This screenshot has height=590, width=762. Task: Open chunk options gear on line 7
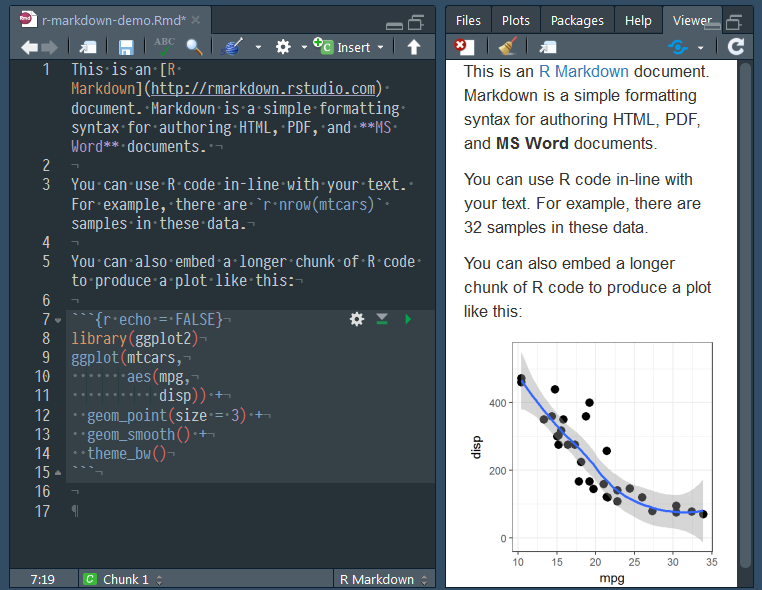click(356, 319)
